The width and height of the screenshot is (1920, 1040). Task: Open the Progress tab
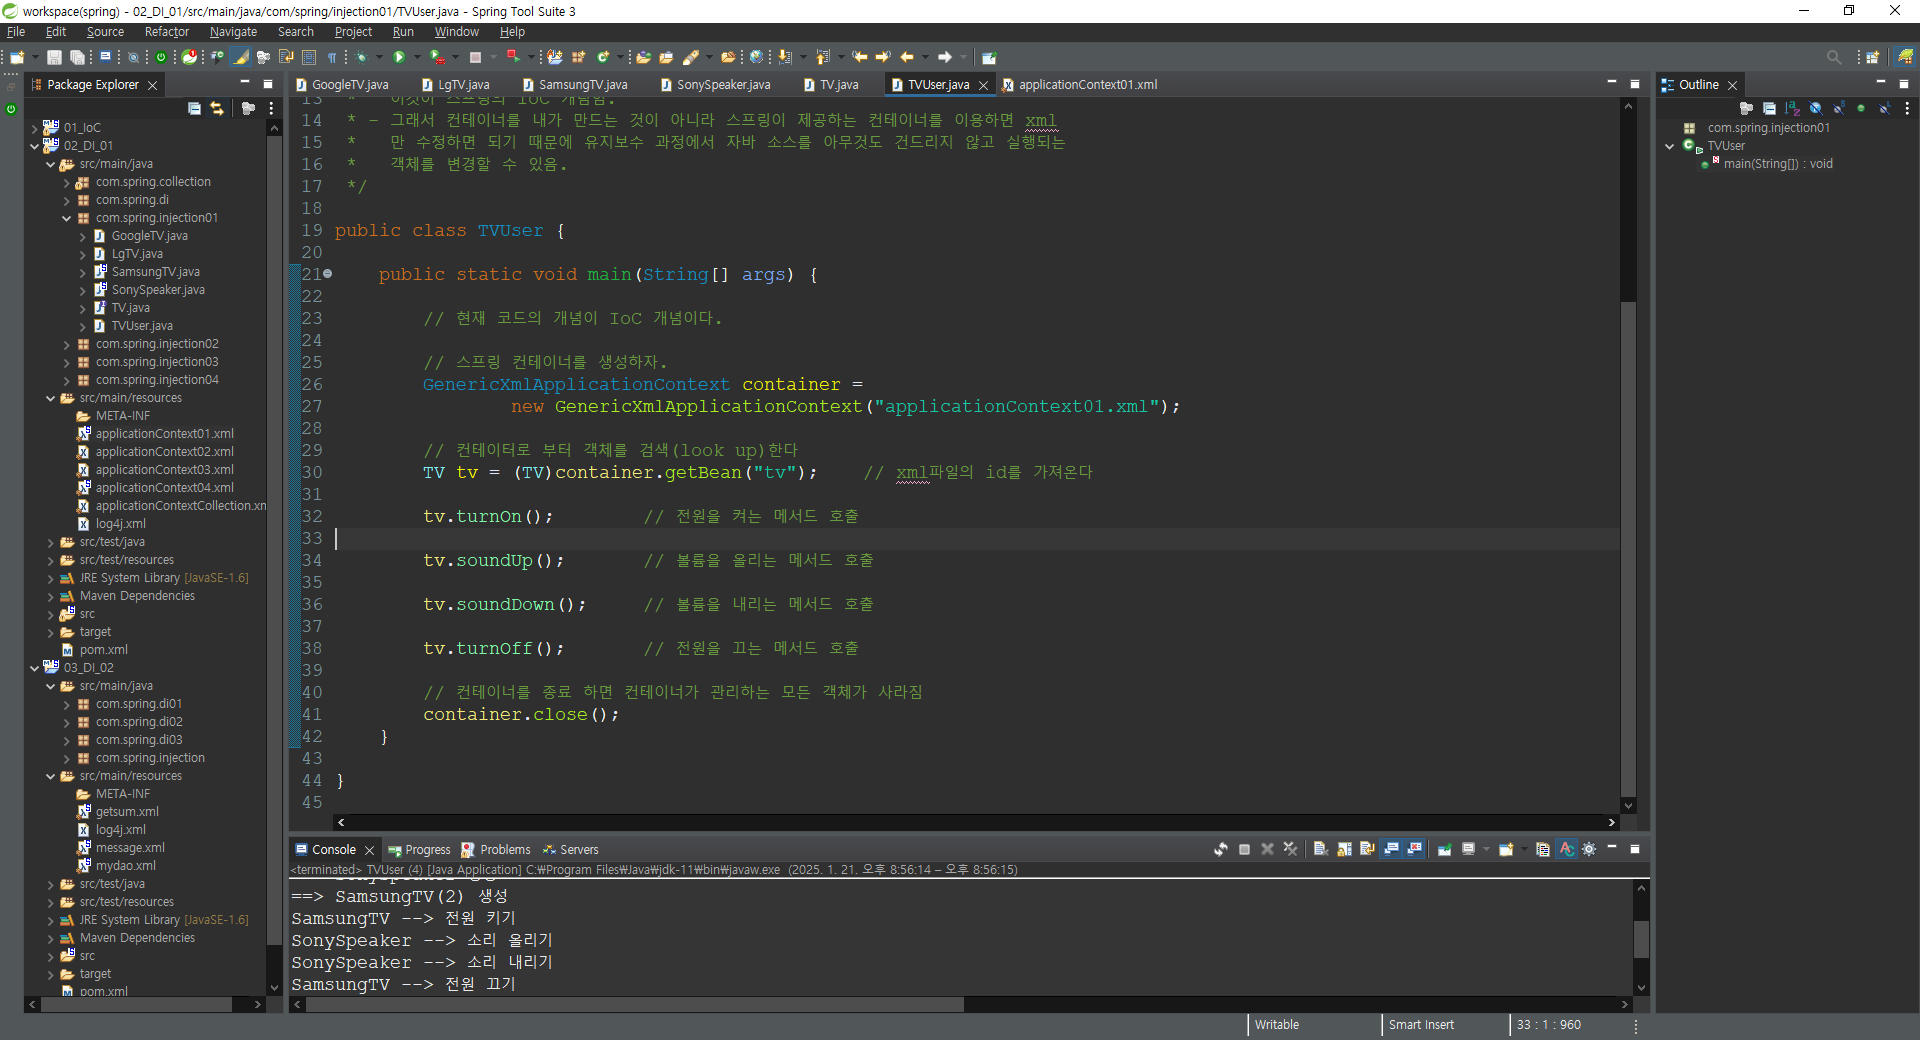pyautogui.click(x=420, y=850)
